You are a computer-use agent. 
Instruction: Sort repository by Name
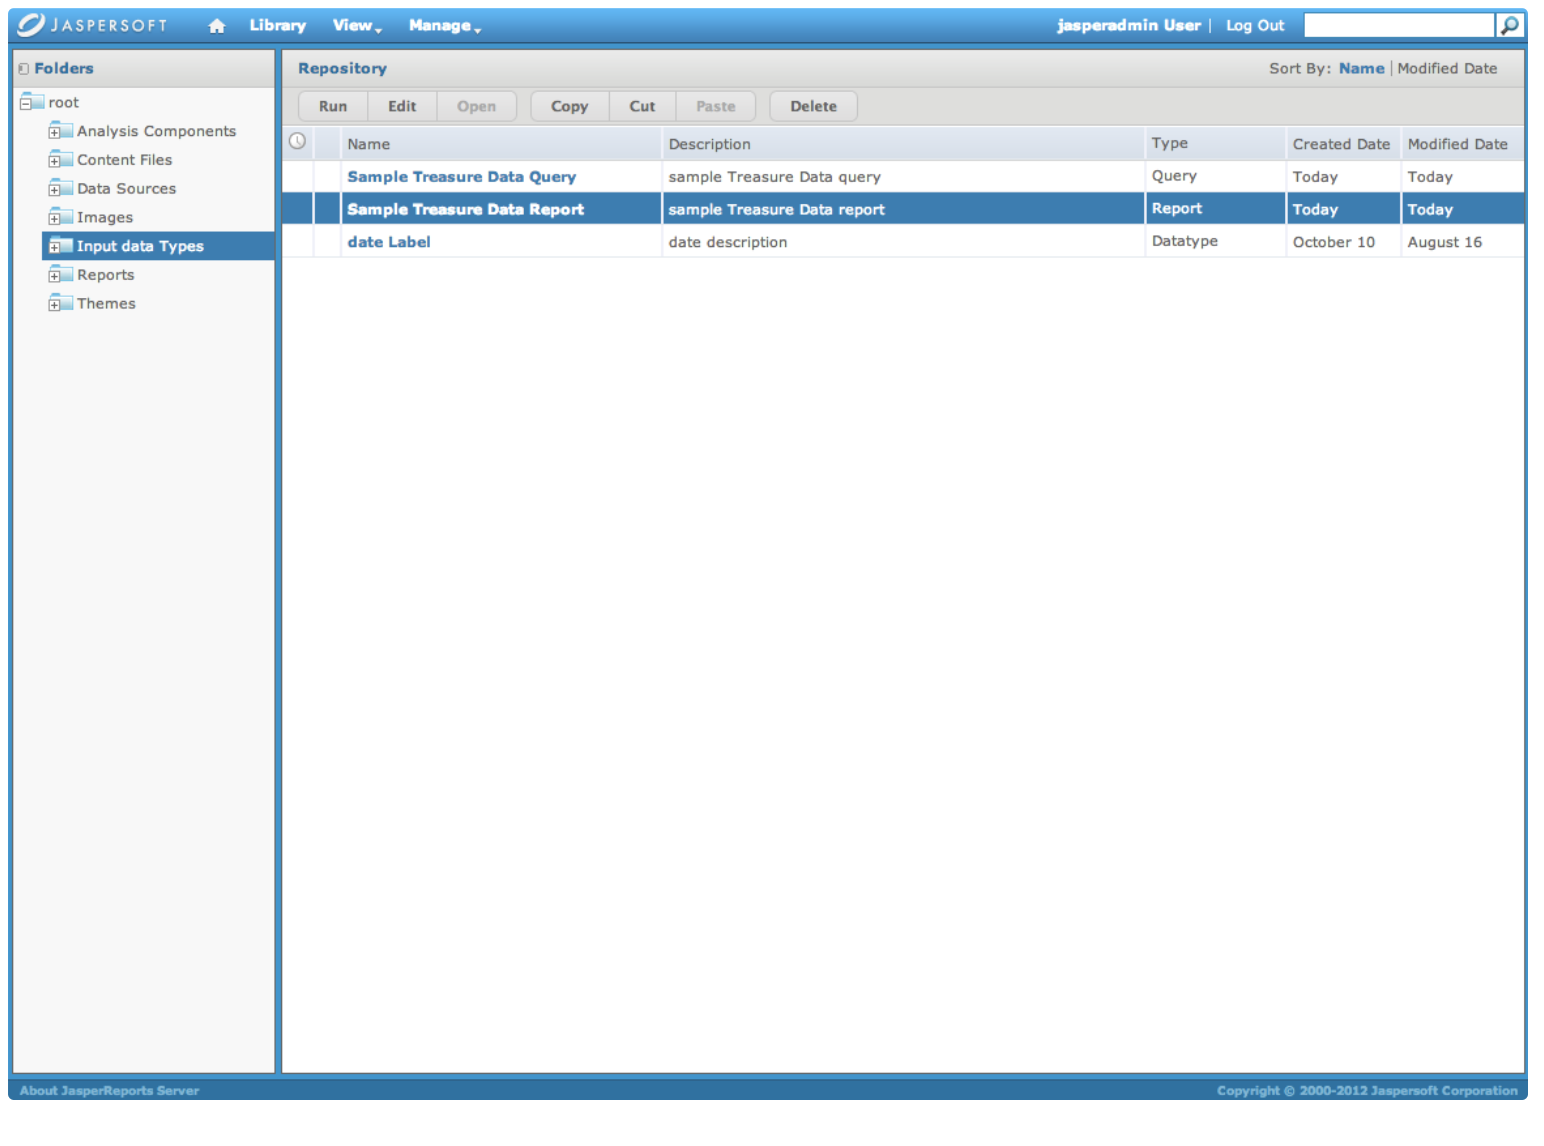point(1361,69)
